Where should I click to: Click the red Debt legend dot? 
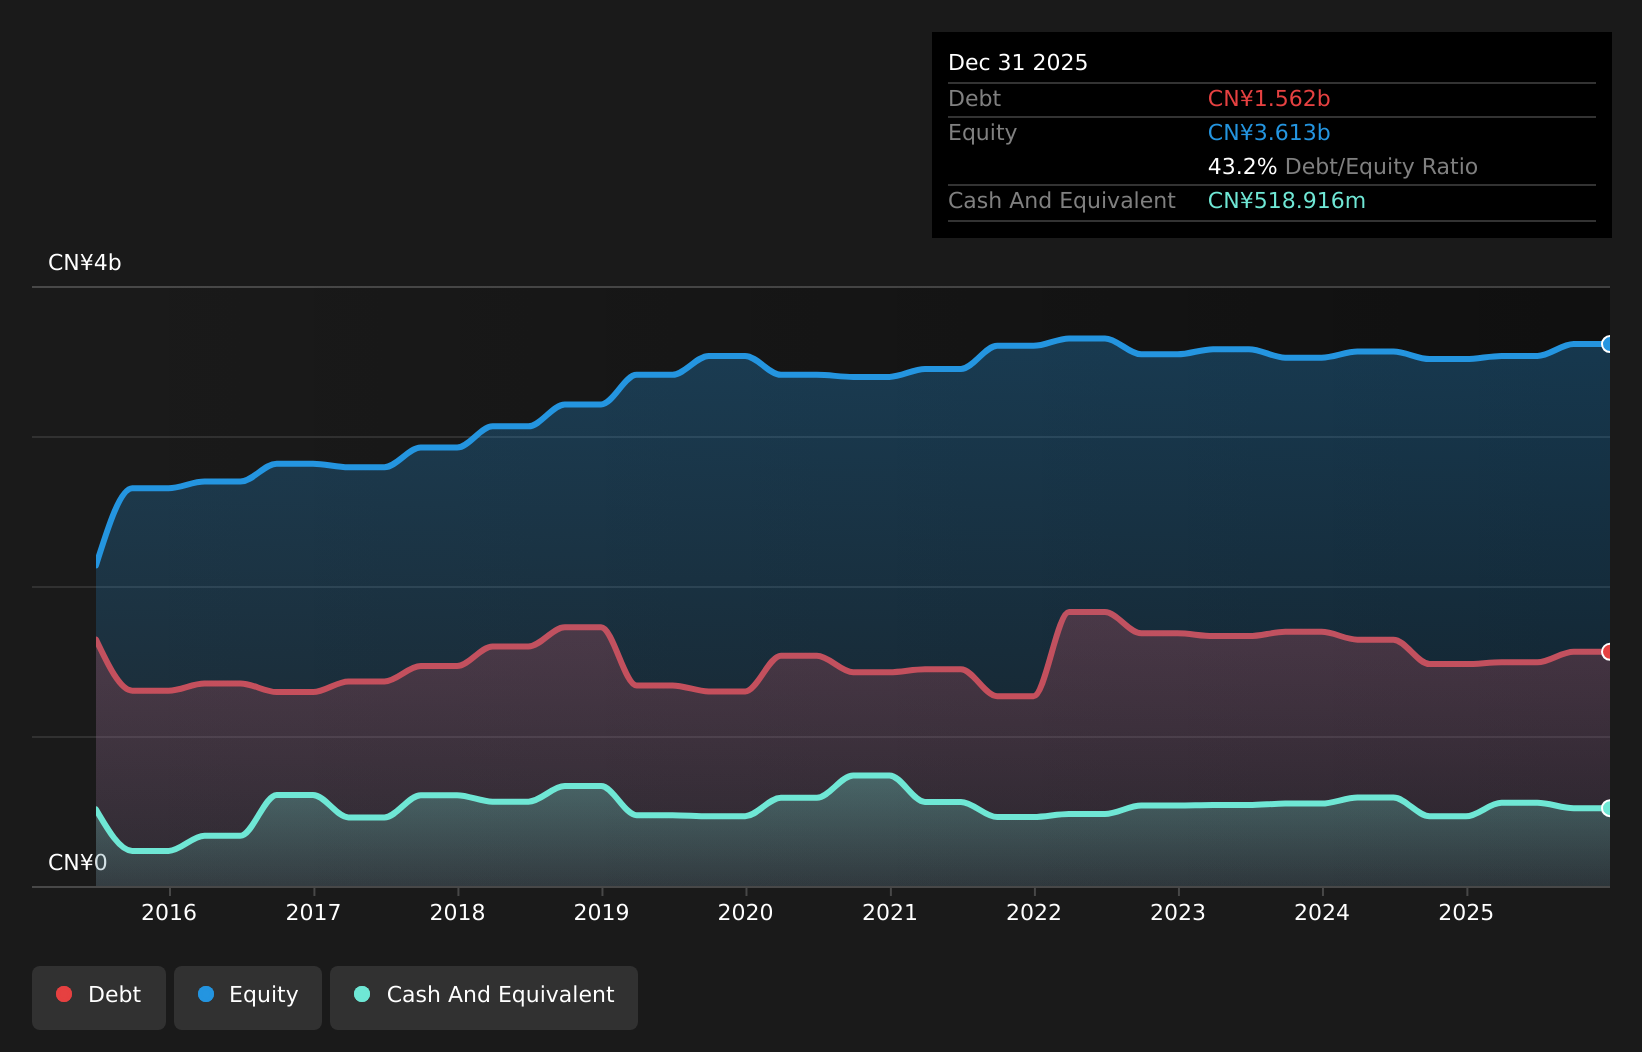pos(64,994)
